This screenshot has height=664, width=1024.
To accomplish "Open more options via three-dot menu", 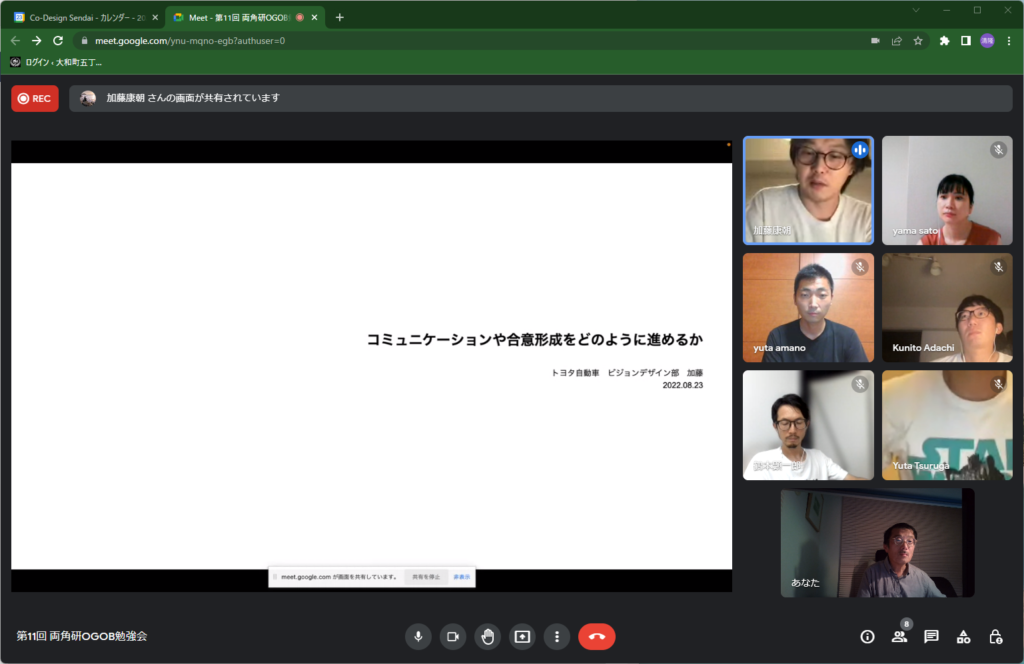I will 557,636.
